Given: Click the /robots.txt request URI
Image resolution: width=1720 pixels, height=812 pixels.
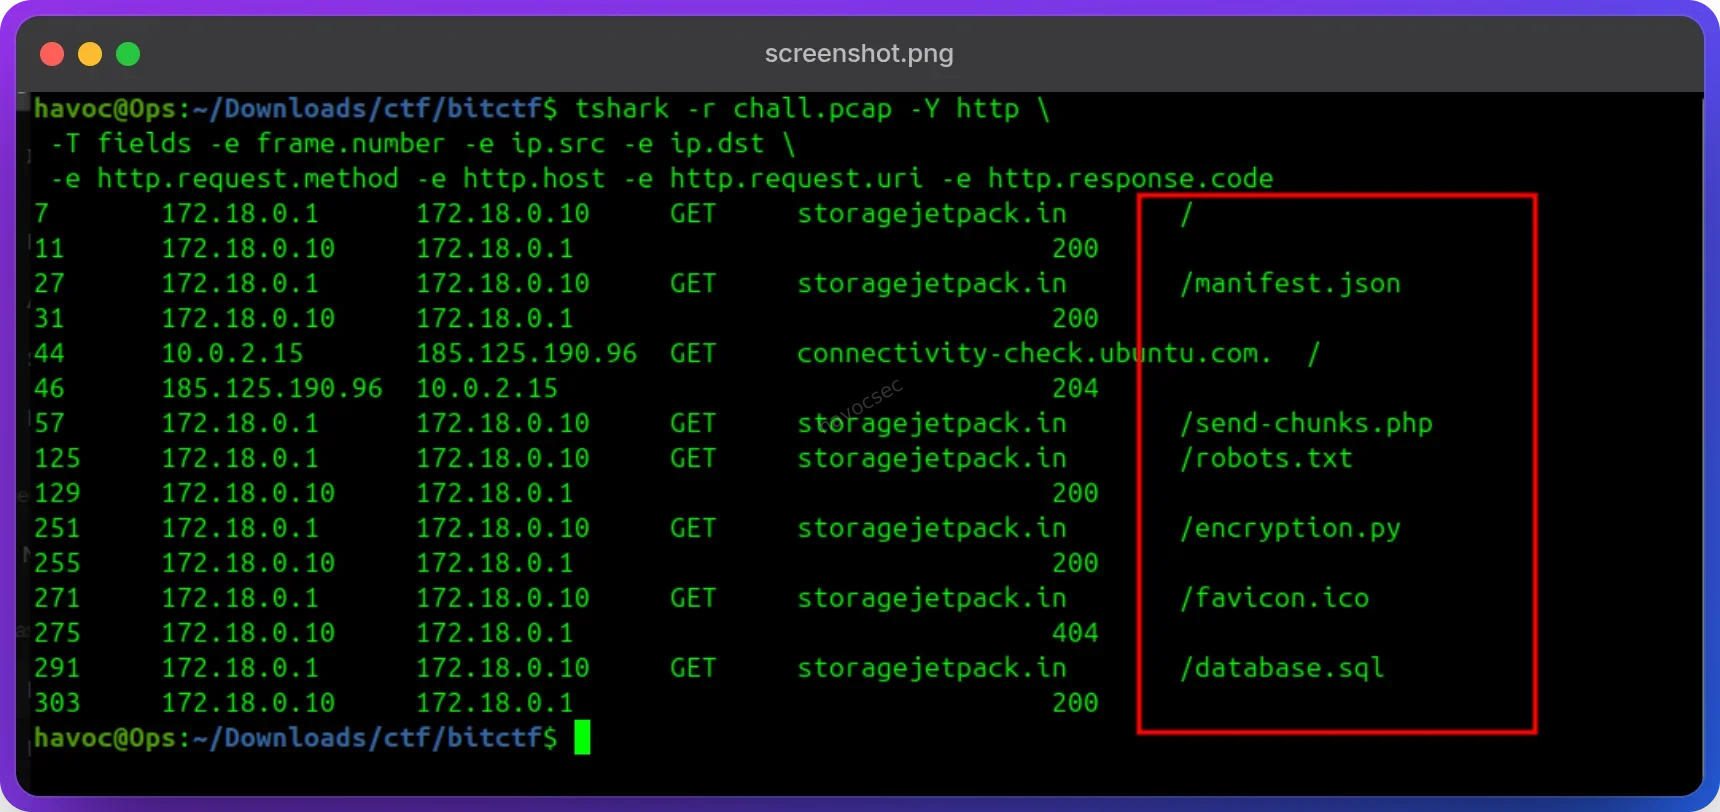Looking at the screenshot, I should (x=1266, y=459).
